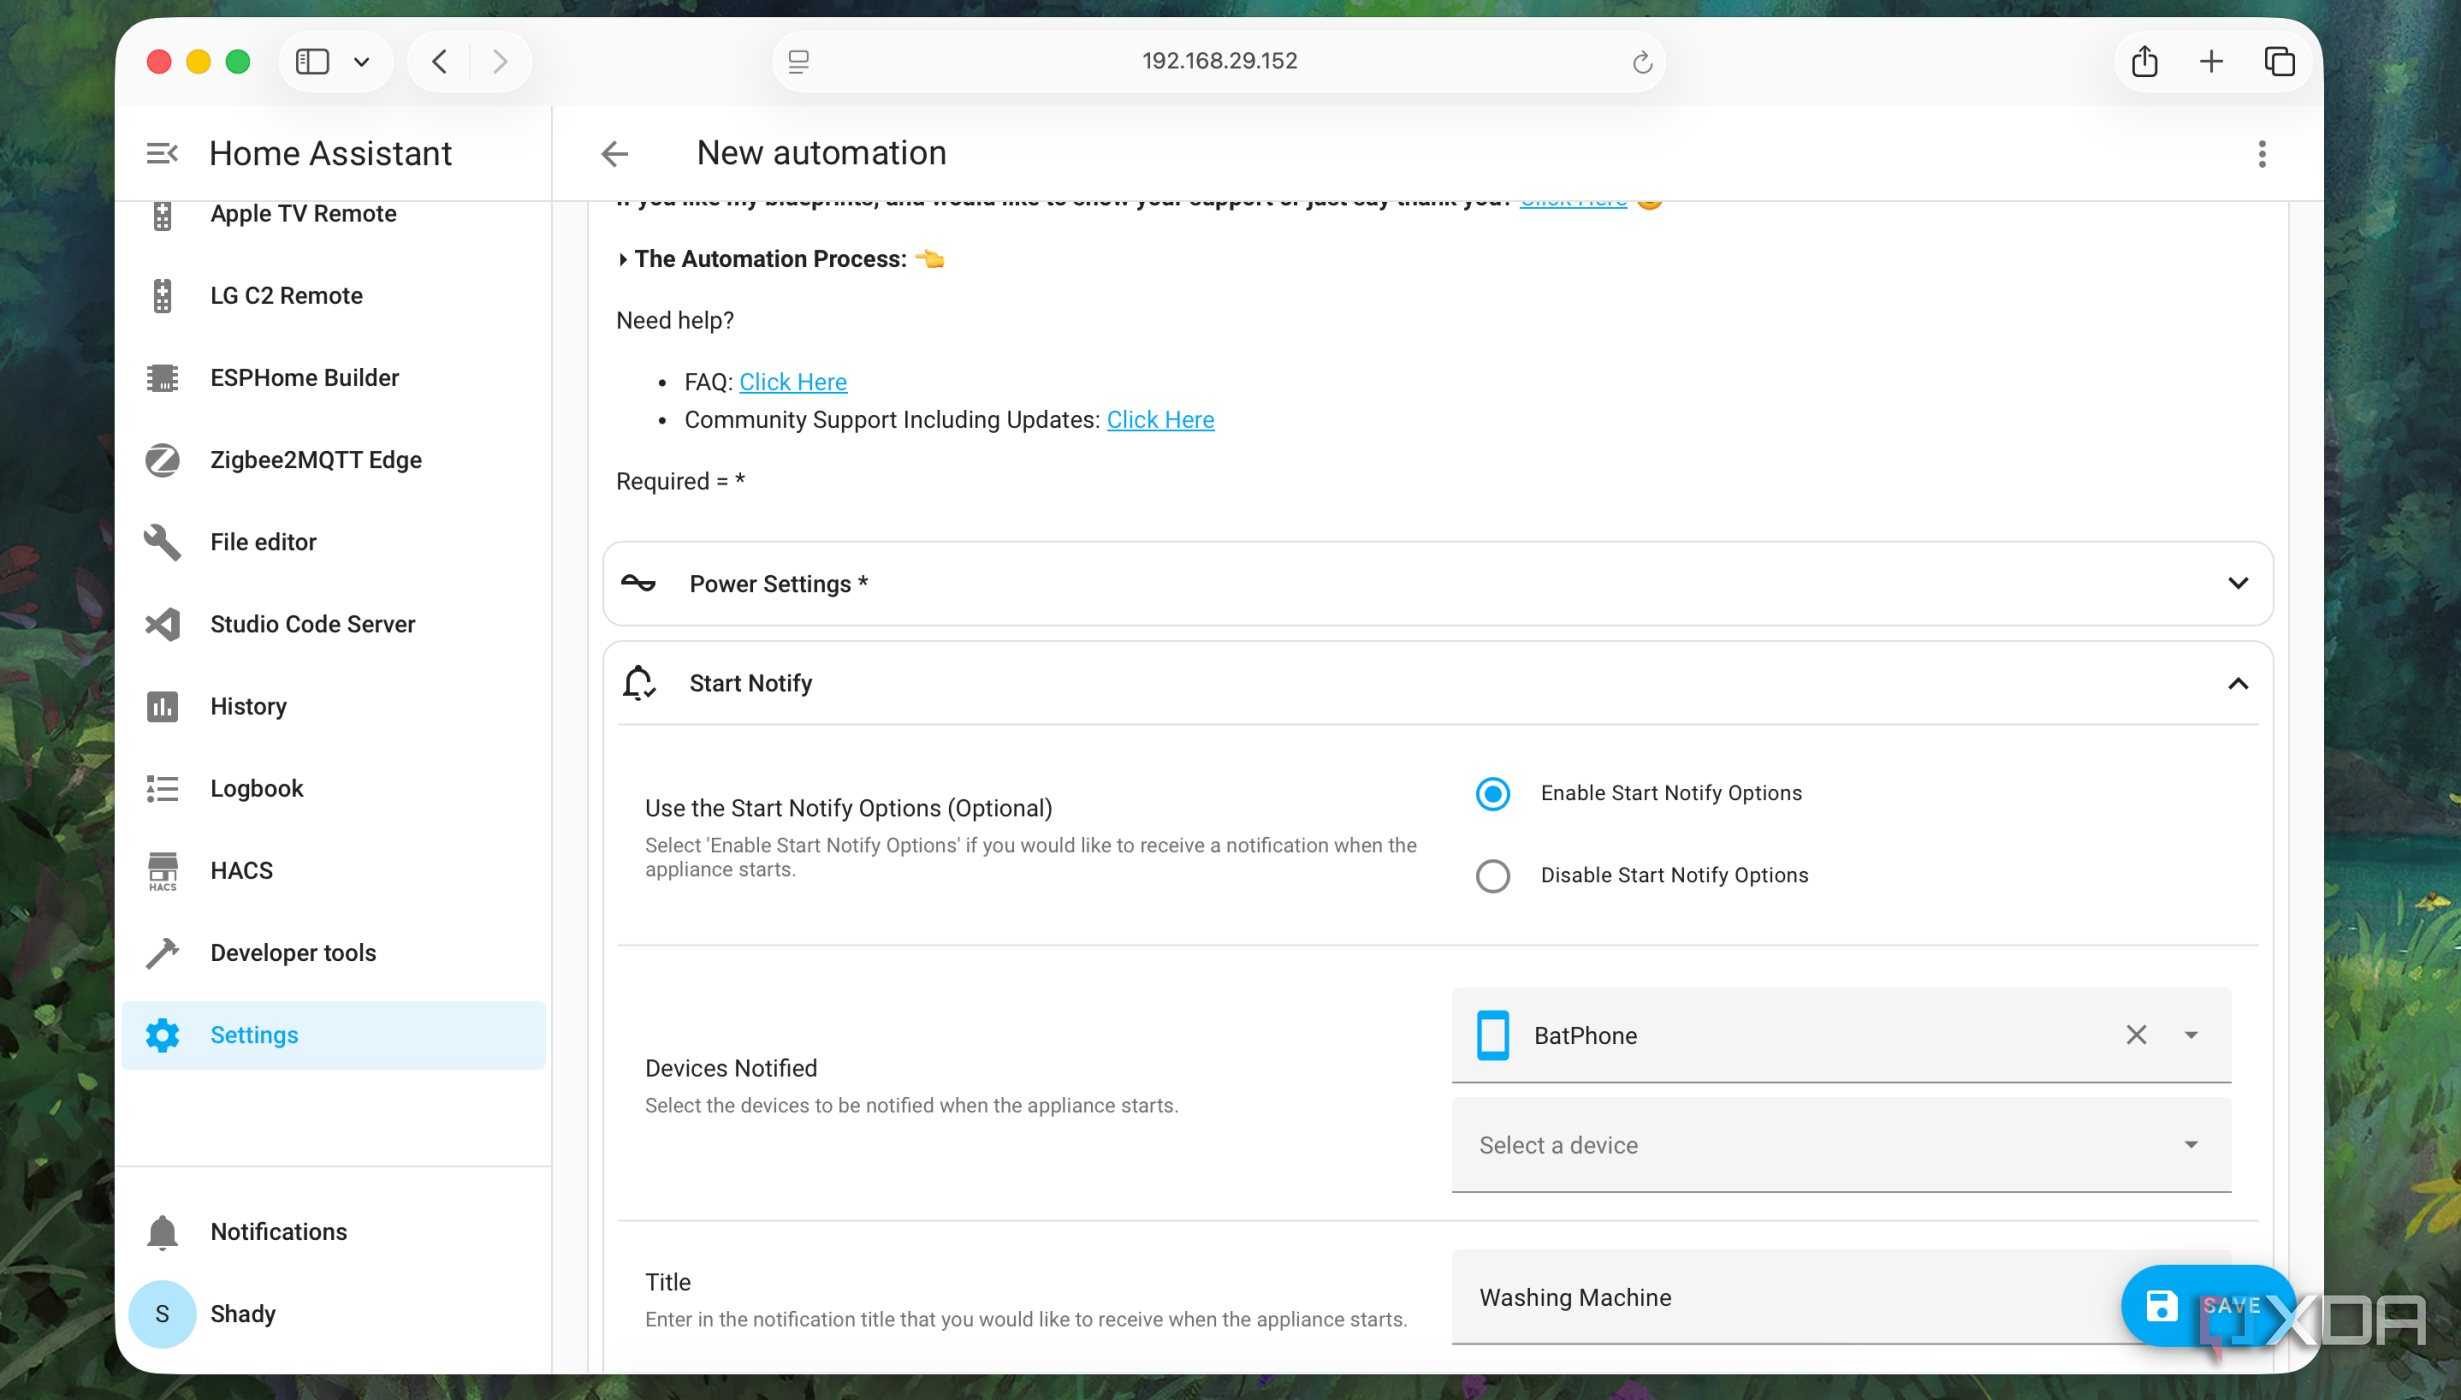Open Apple TV Remote sidebar icon
This screenshot has height=1400, width=2461.
[x=162, y=214]
